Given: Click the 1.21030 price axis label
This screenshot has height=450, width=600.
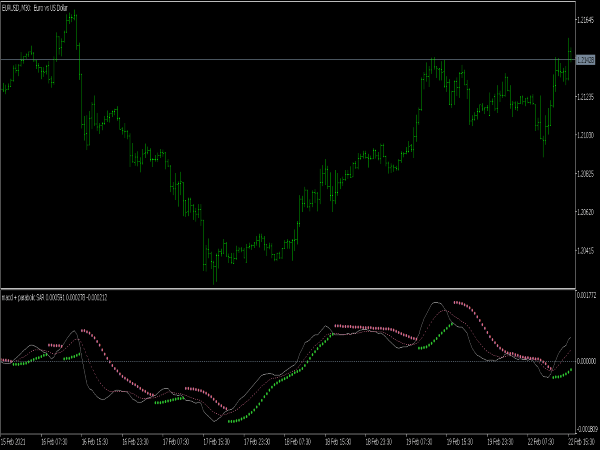Looking at the screenshot, I should click(586, 135).
